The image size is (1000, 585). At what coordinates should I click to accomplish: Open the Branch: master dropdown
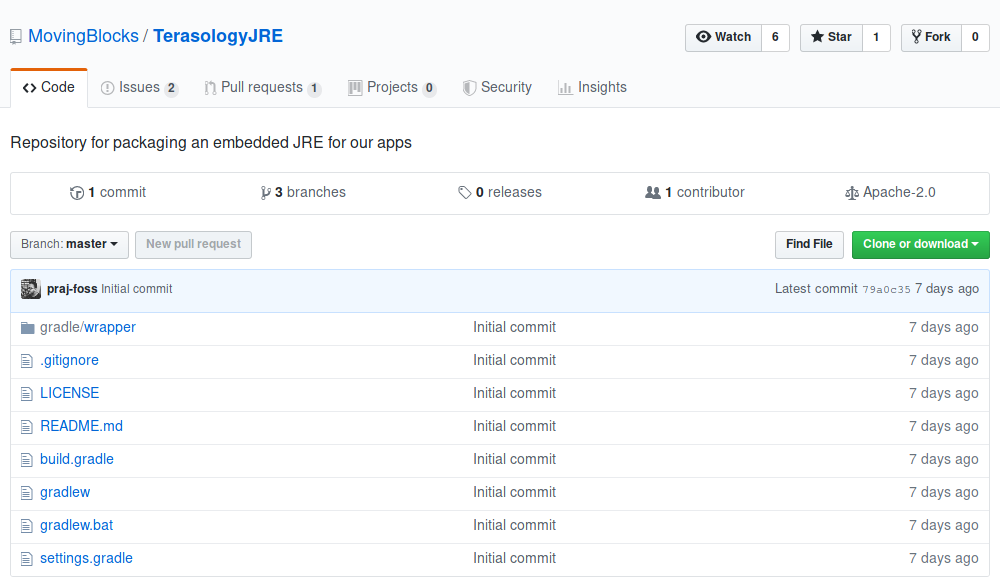coord(70,245)
